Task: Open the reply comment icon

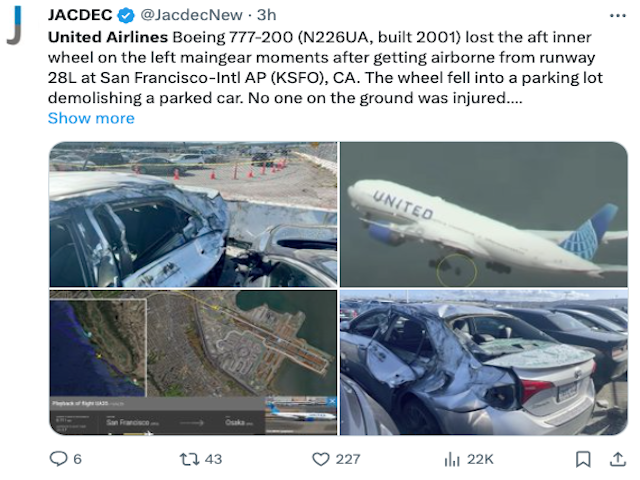Action: click(x=59, y=459)
